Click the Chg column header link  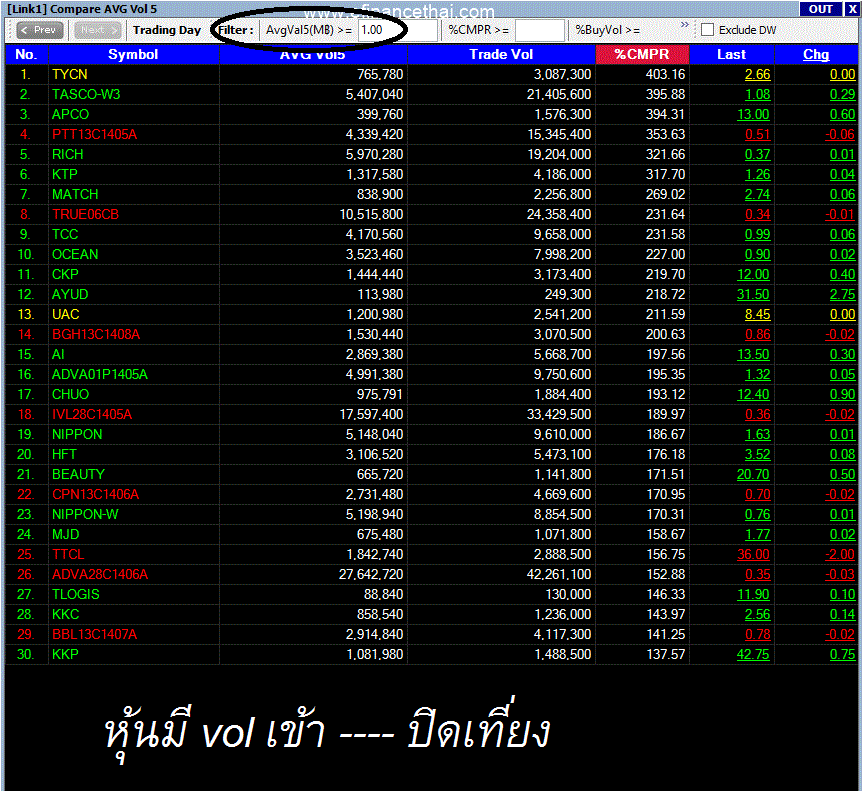816,55
